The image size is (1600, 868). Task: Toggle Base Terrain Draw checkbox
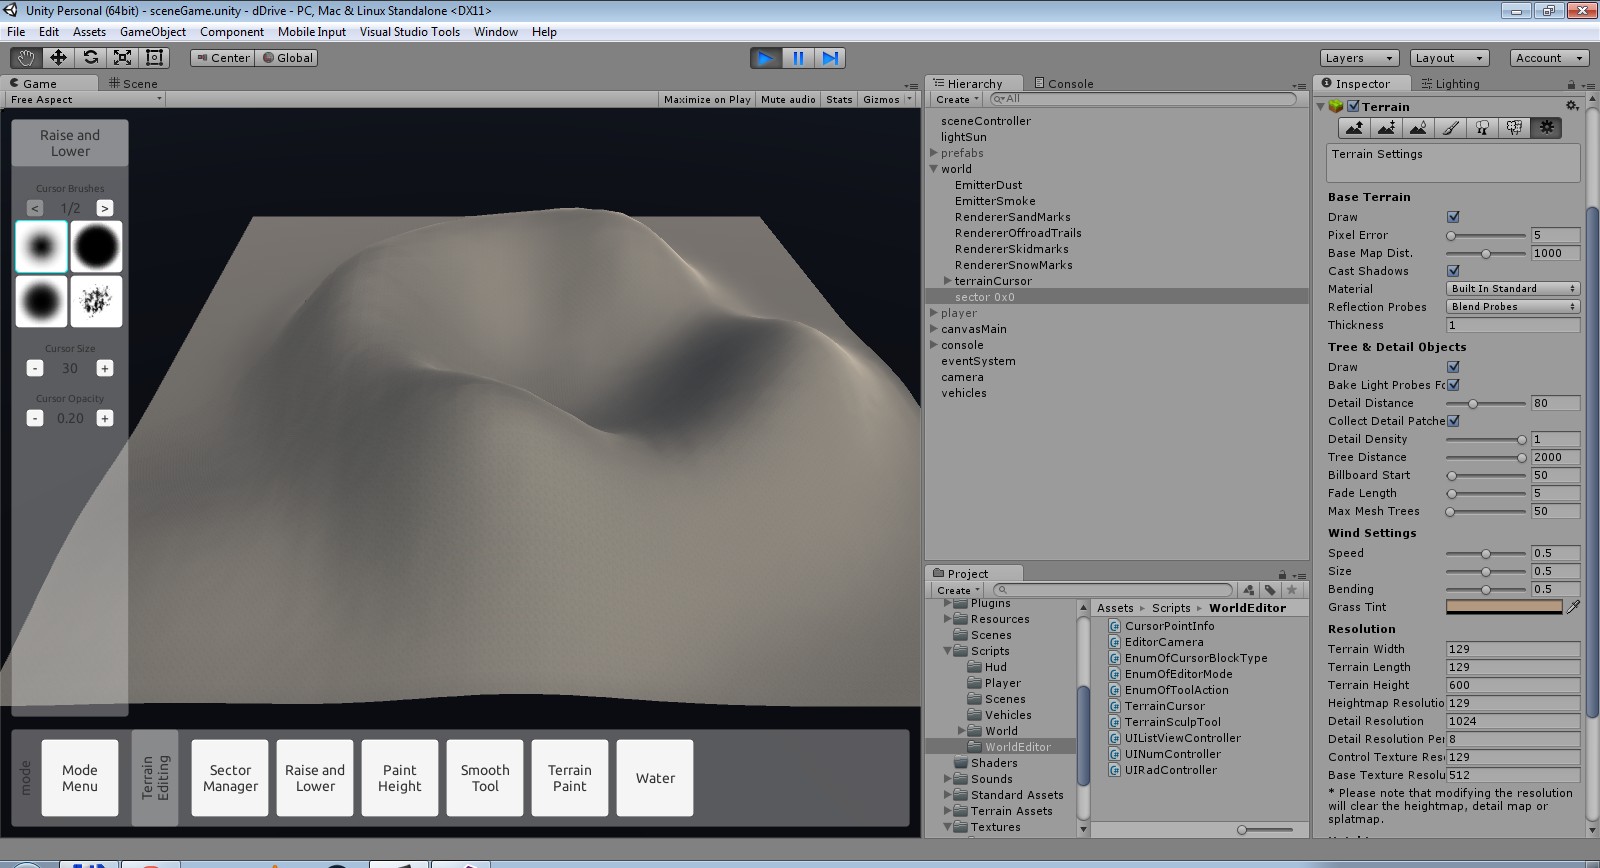click(1453, 217)
